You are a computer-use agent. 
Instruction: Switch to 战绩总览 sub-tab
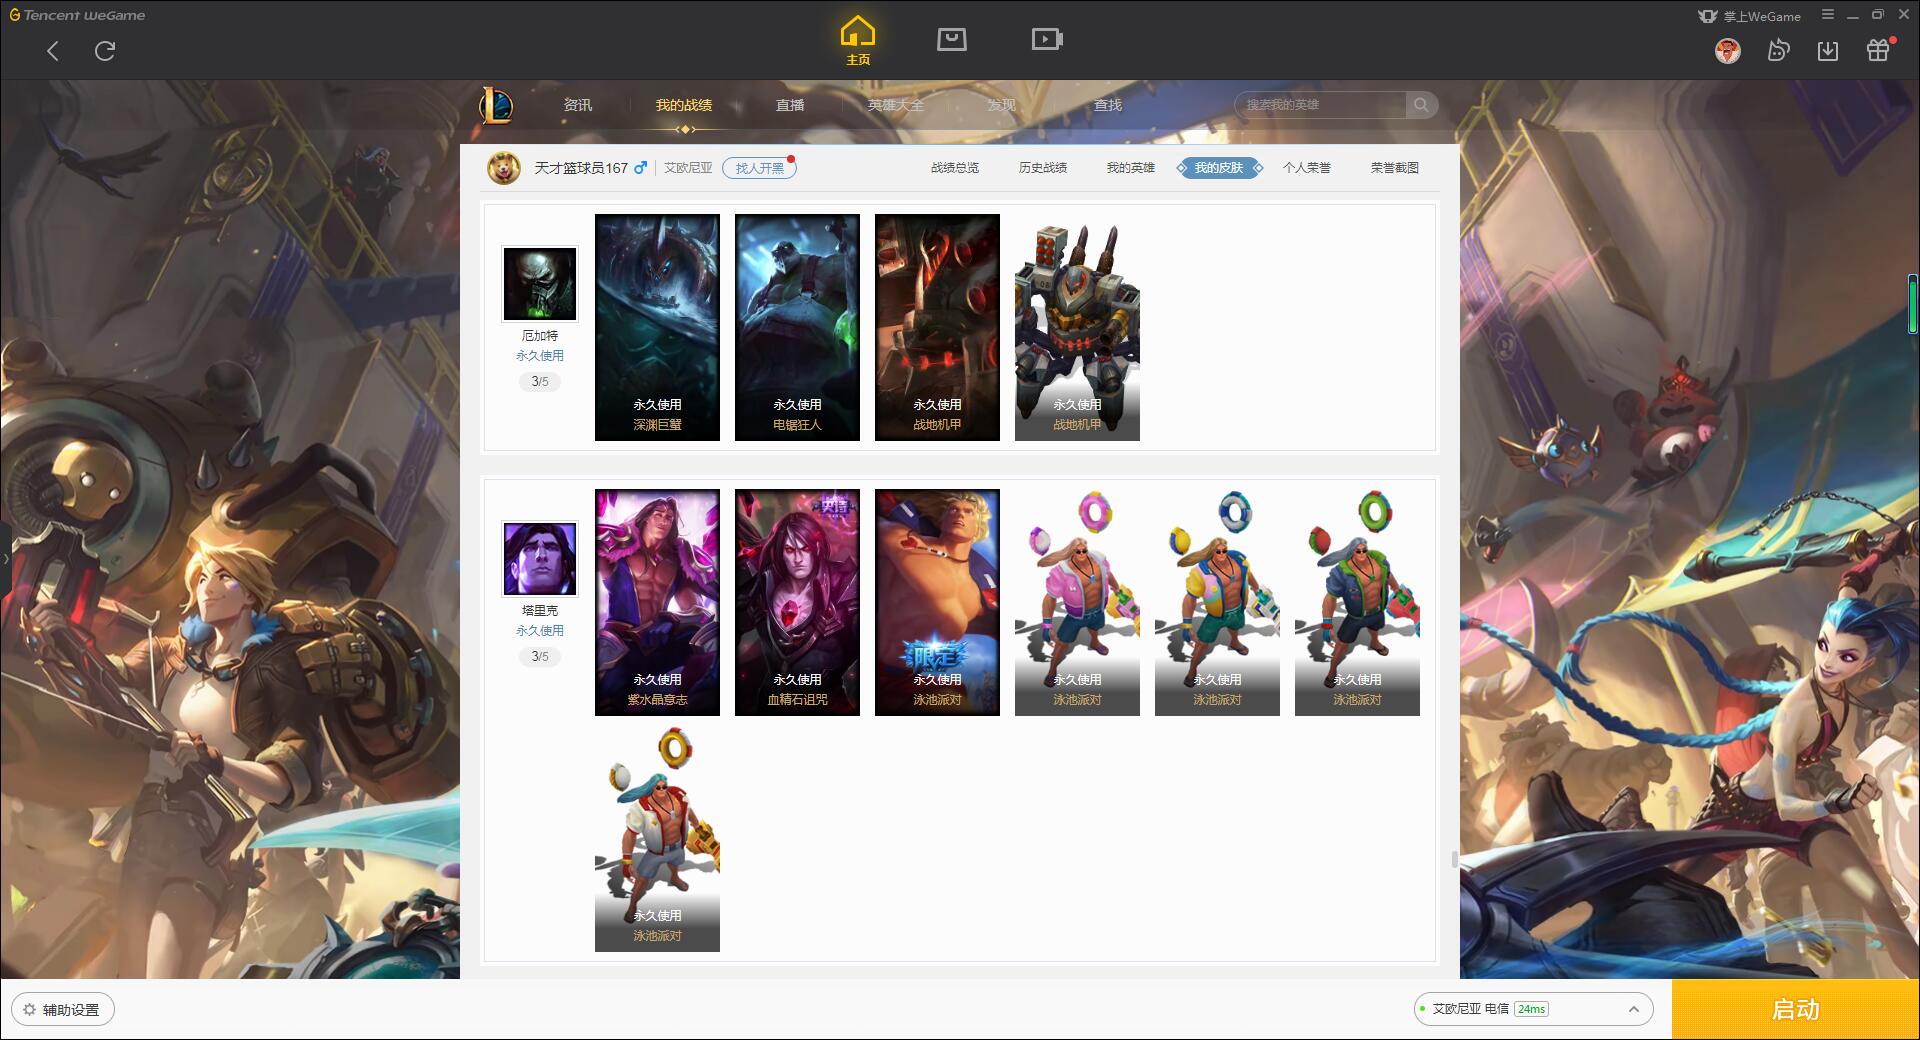pyautogui.click(x=955, y=168)
